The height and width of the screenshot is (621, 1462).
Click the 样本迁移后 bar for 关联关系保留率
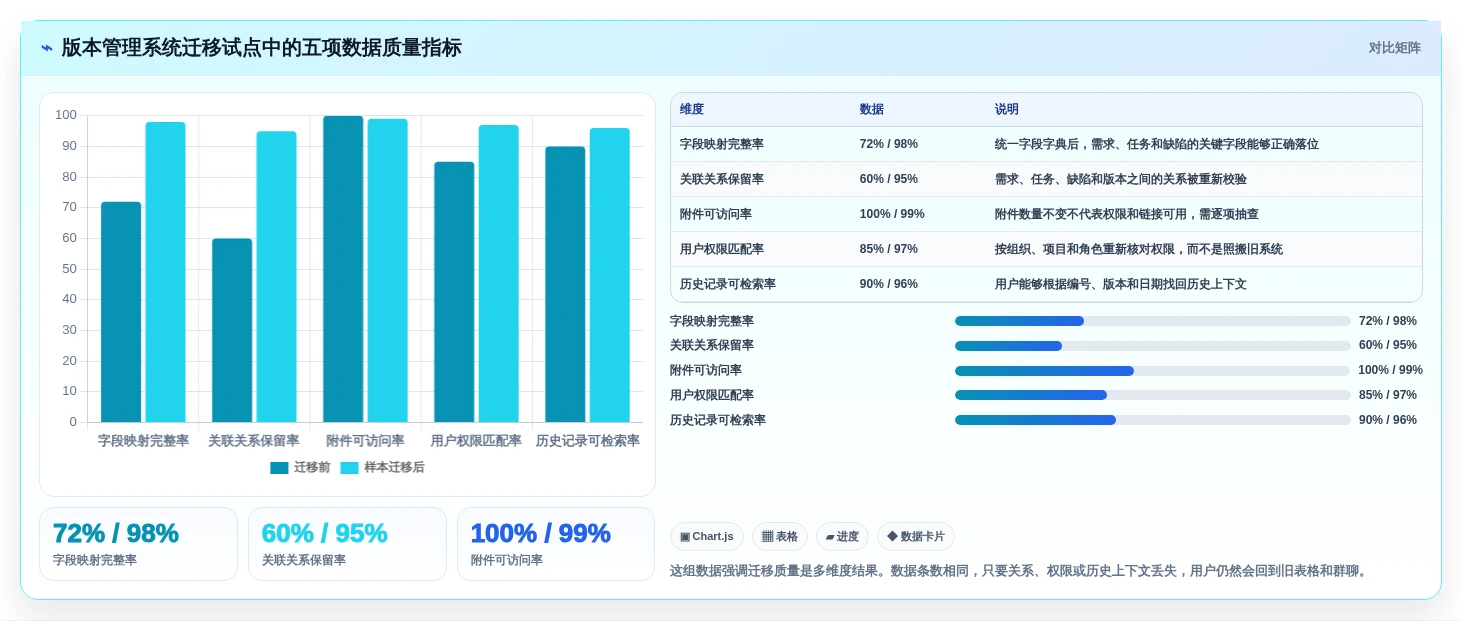(276, 277)
